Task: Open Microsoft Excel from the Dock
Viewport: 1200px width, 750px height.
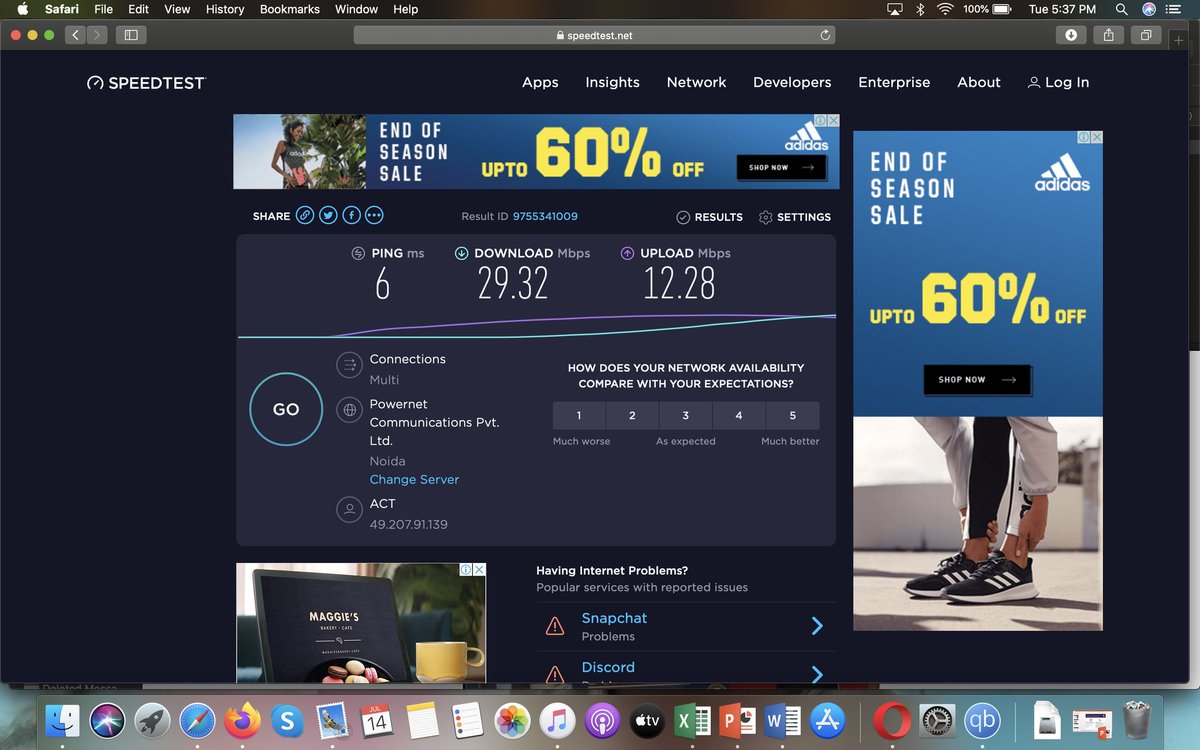Action: coord(693,720)
